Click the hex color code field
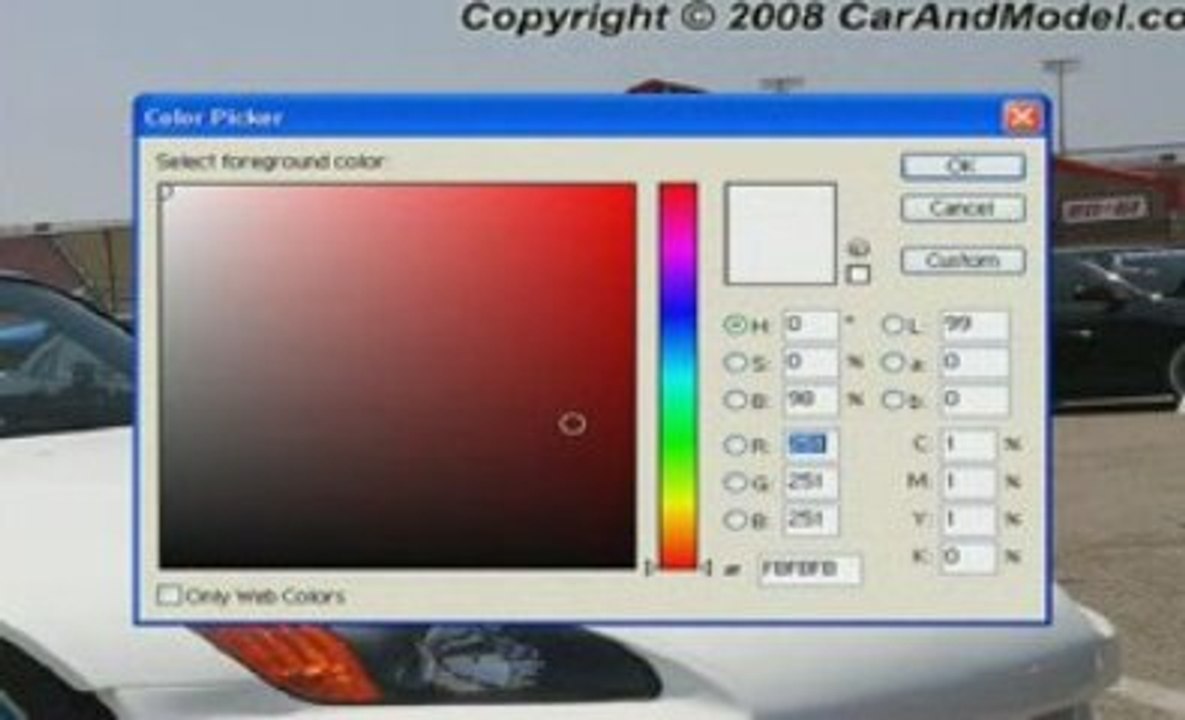Image resolution: width=1185 pixels, height=720 pixels. 809,570
